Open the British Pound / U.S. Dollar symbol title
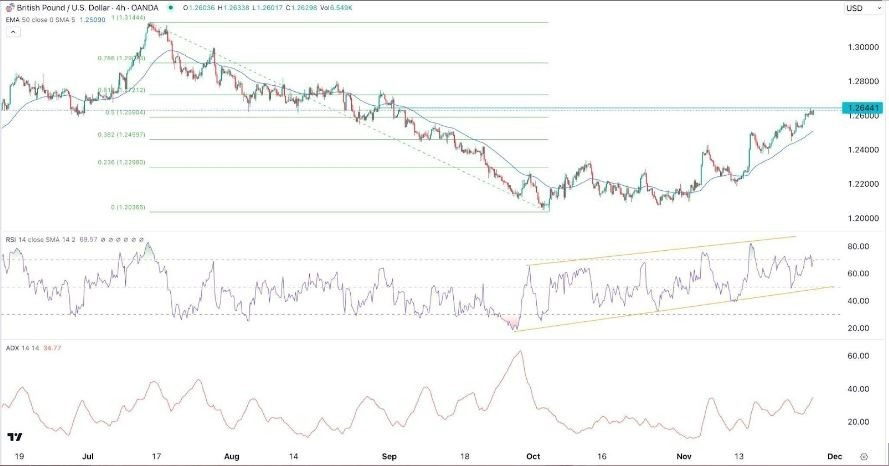 click(x=87, y=8)
